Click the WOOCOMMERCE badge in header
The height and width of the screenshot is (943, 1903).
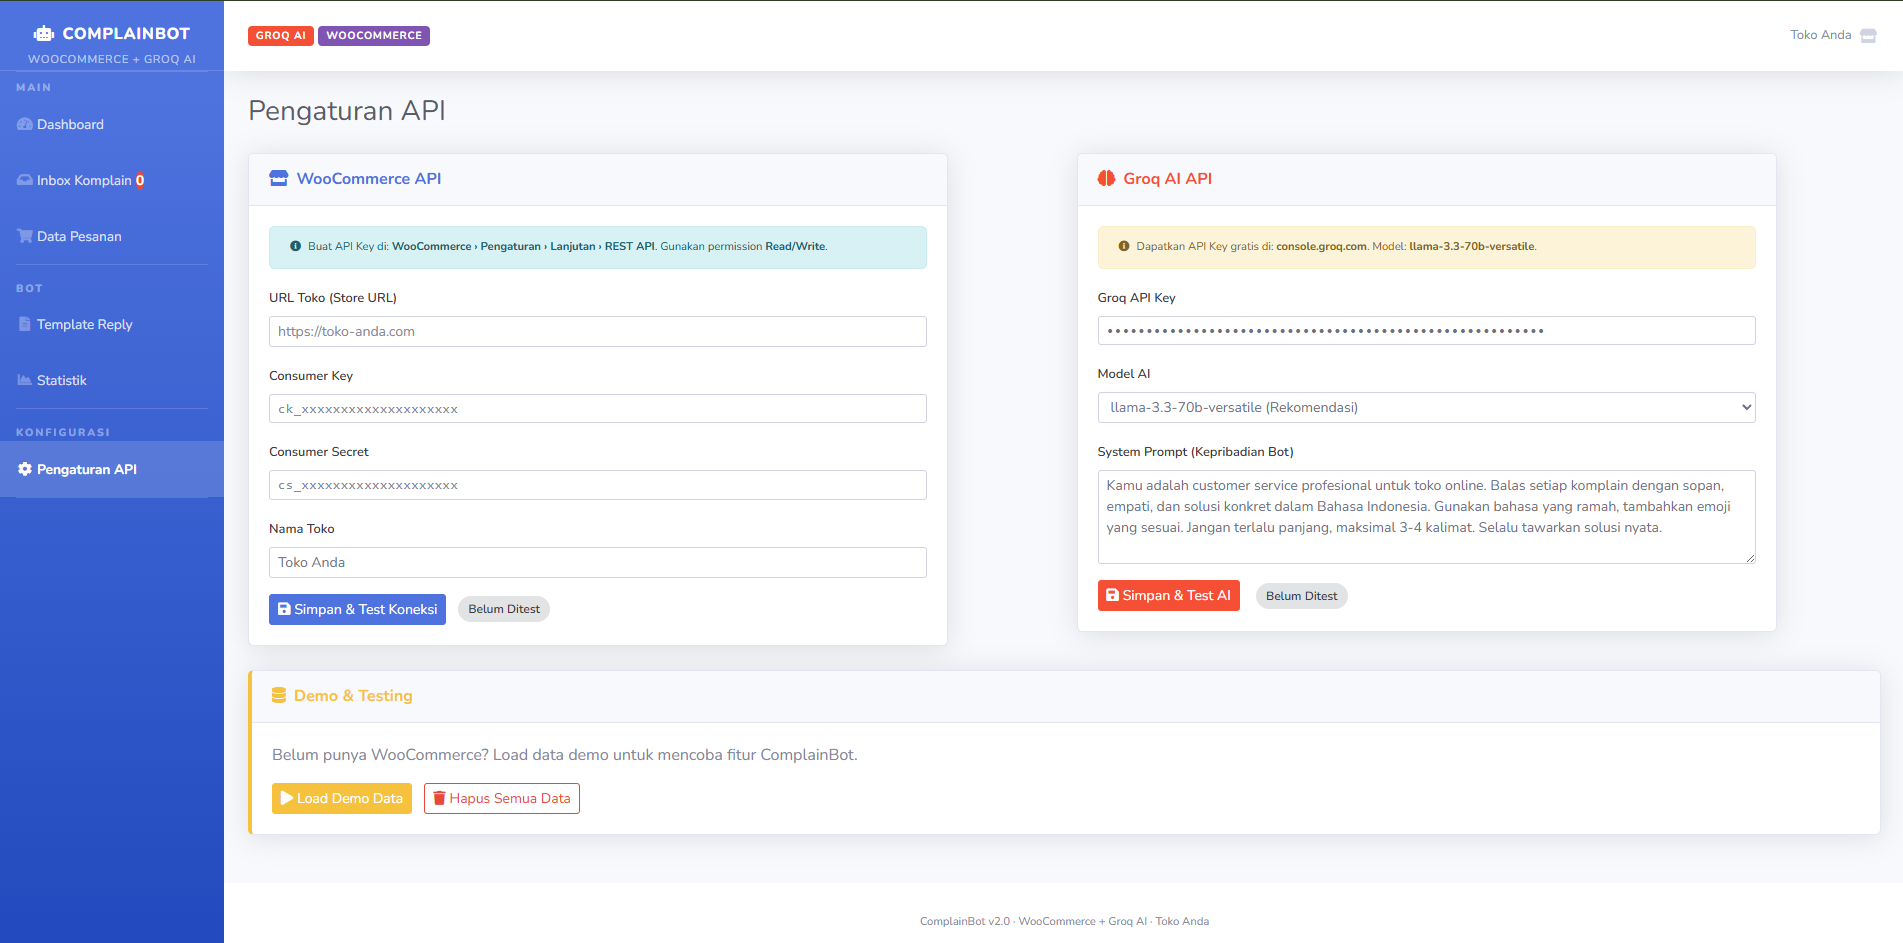click(x=374, y=36)
